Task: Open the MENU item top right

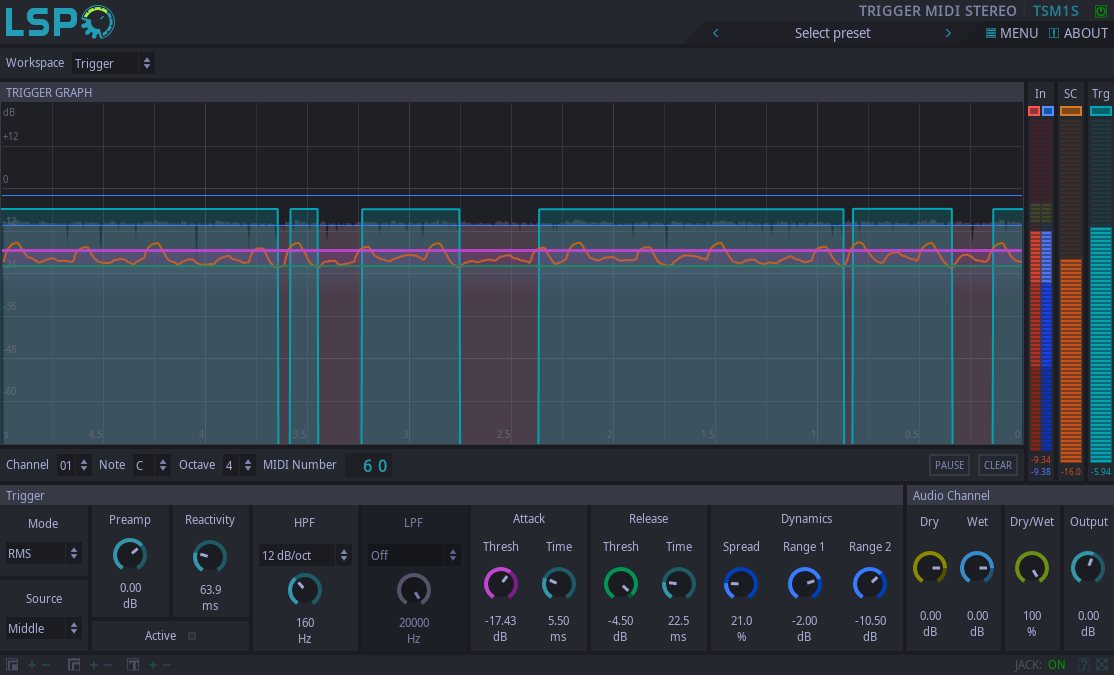Action: tap(1011, 33)
